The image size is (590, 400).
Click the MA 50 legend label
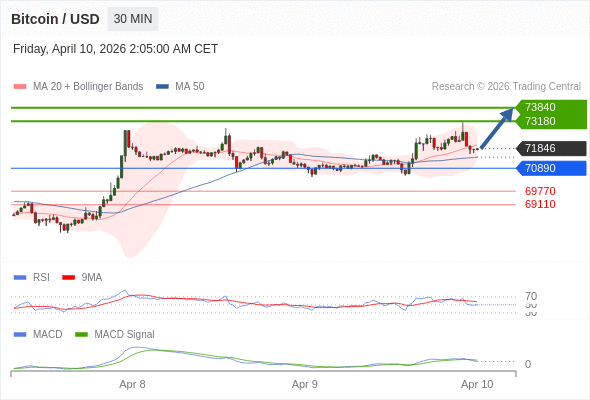190,87
